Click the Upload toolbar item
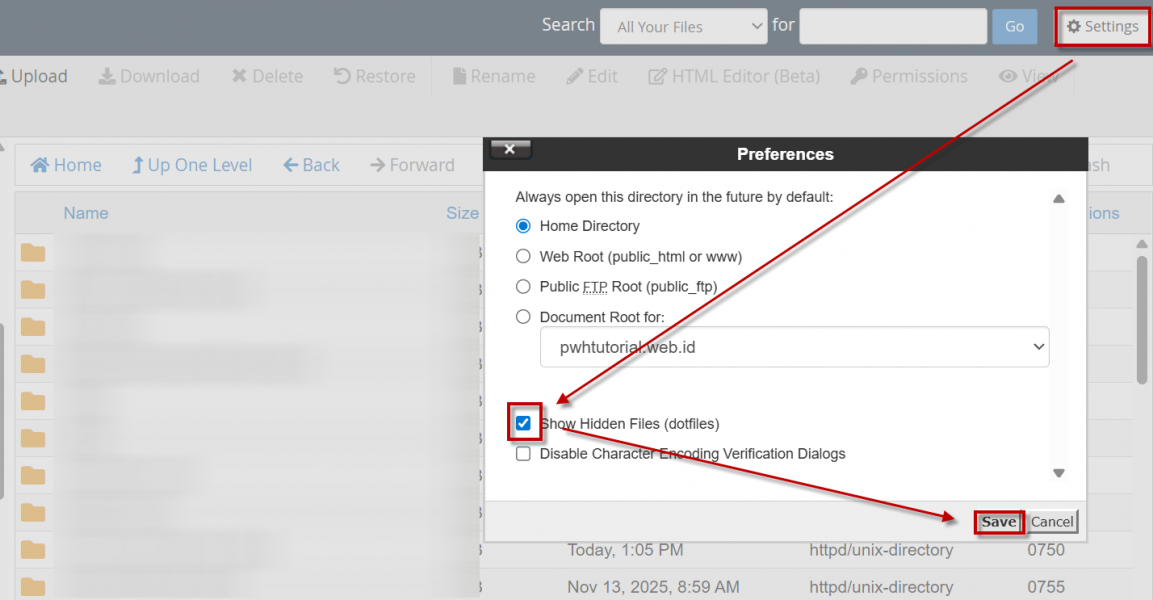This screenshot has width=1153, height=600. 38,76
